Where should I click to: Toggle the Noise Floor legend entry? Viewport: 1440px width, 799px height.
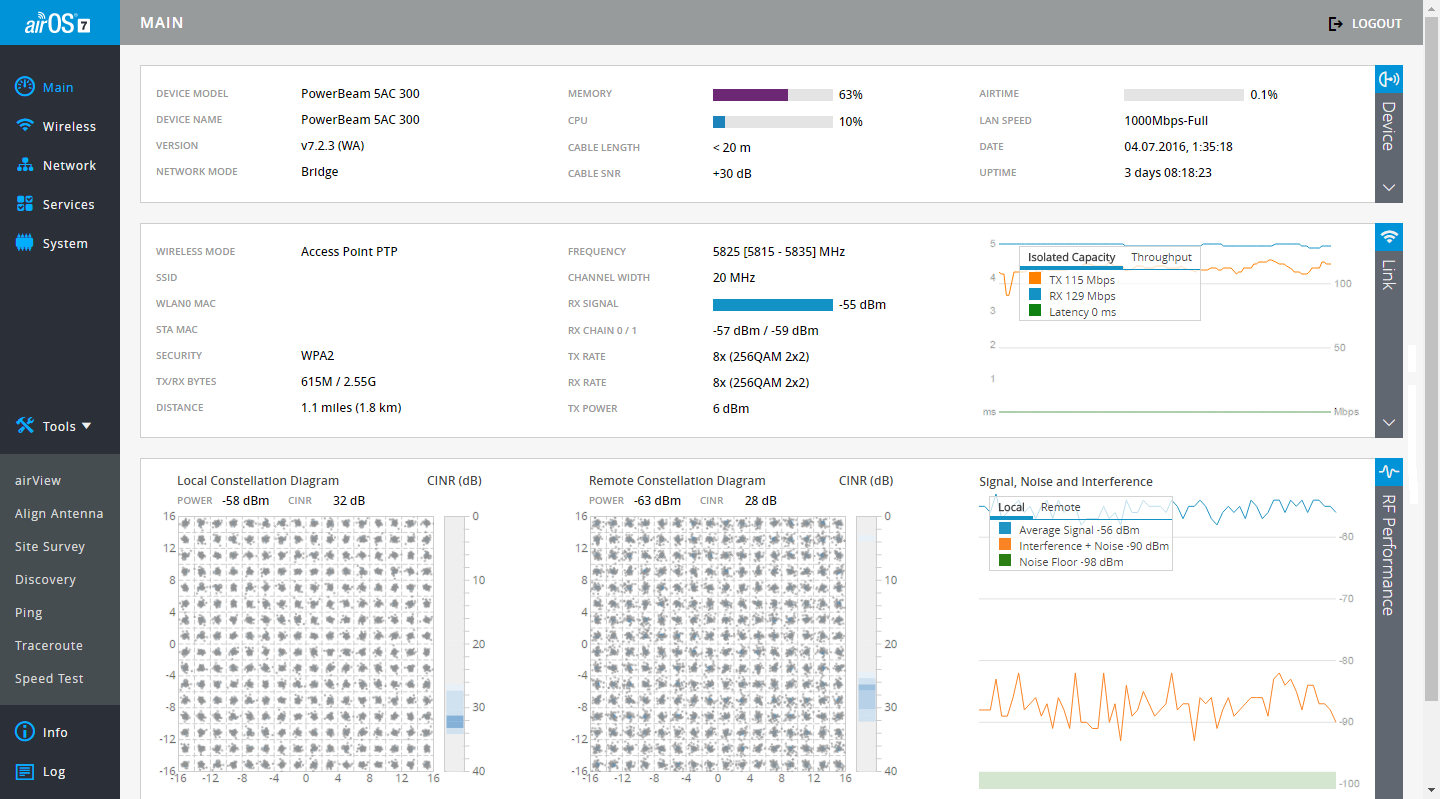pyautogui.click(x=1060, y=562)
